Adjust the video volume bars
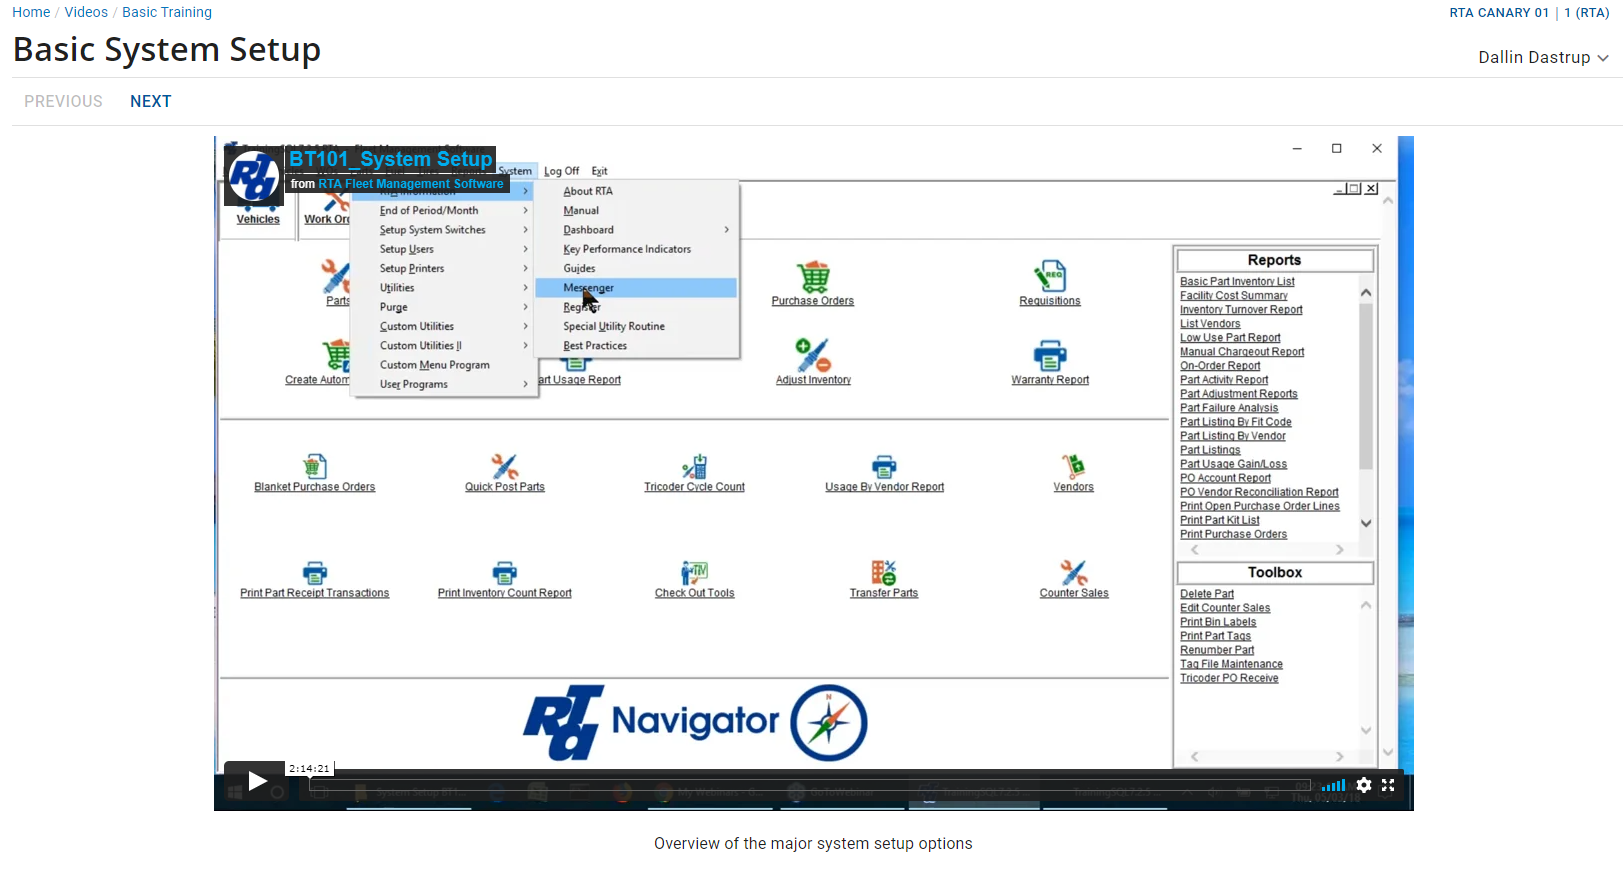 click(x=1333, y=785)
